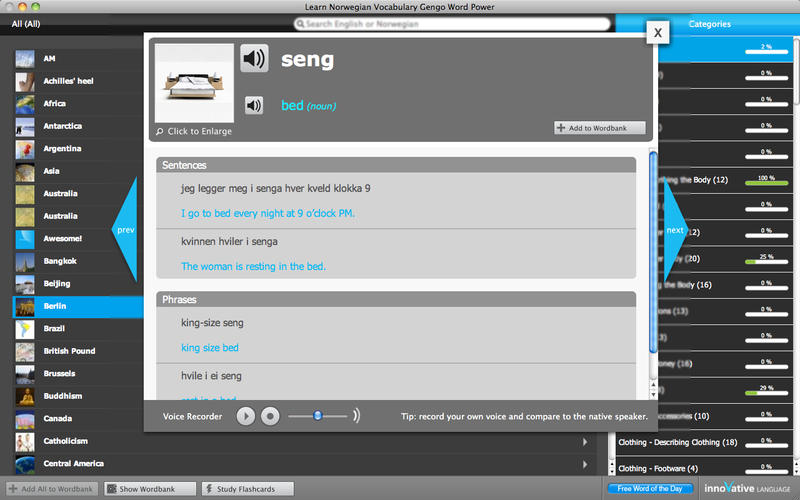Select Brussels in the word list
The width and height of the screenshot is (800, 500).
pyautogui.click(x=78, y=373)
